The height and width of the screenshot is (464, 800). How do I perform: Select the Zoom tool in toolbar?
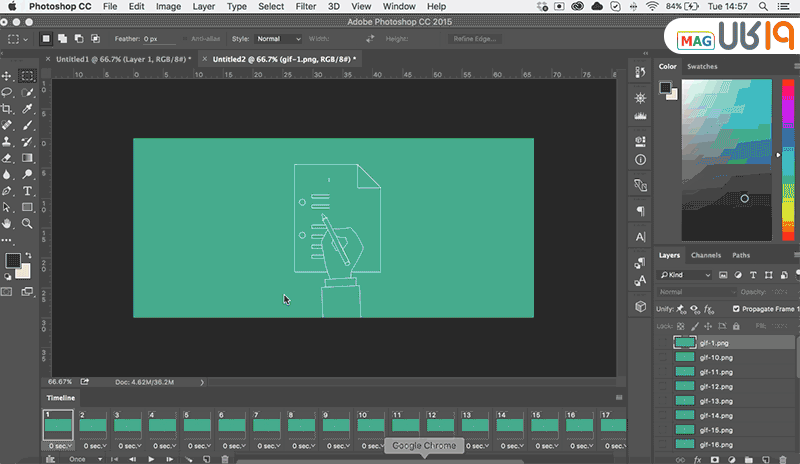28,223
